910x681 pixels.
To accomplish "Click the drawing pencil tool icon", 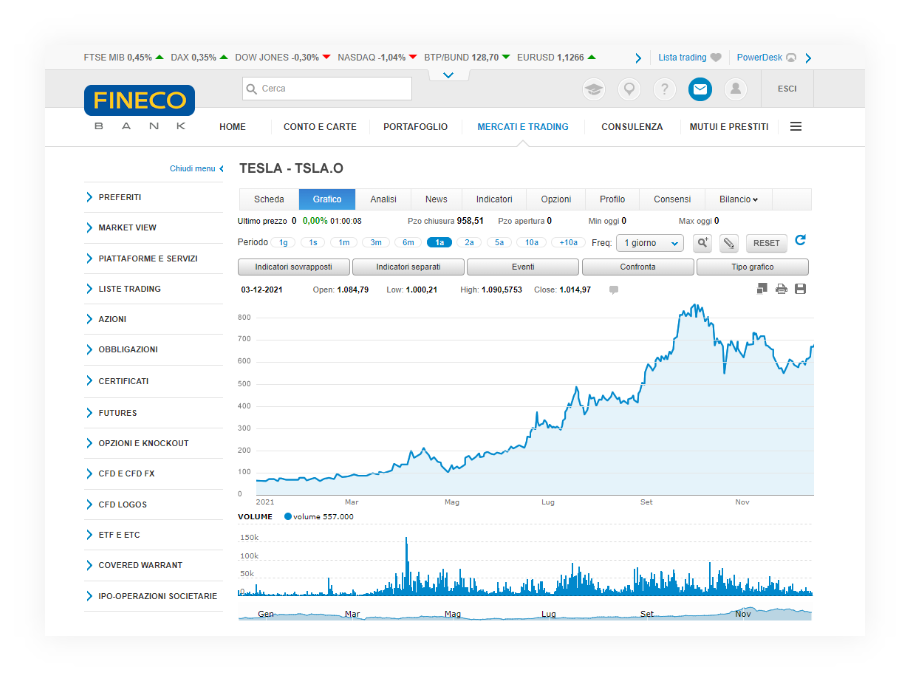I will tap(728, 243).
